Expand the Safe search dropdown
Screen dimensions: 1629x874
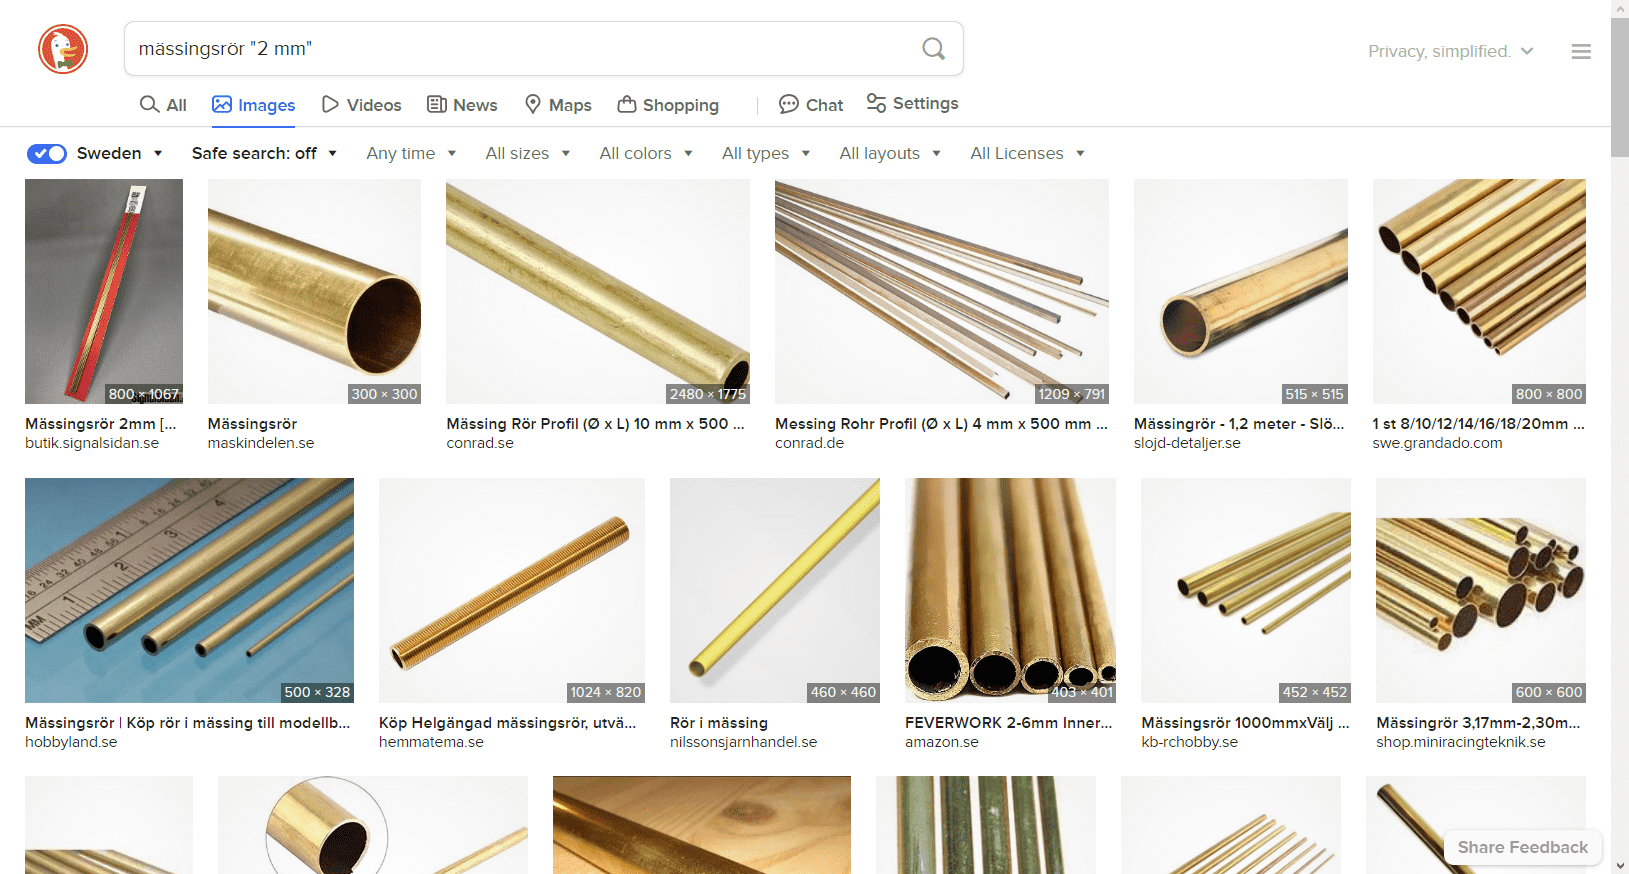[264, 153]
